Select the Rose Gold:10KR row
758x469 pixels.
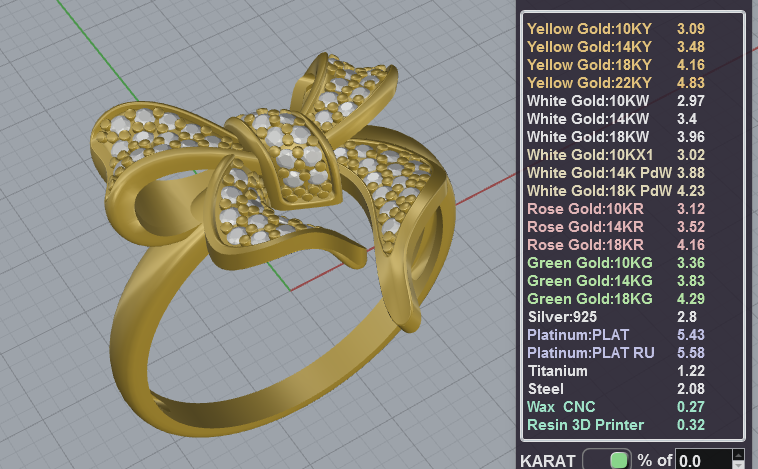tap(616, 209)
